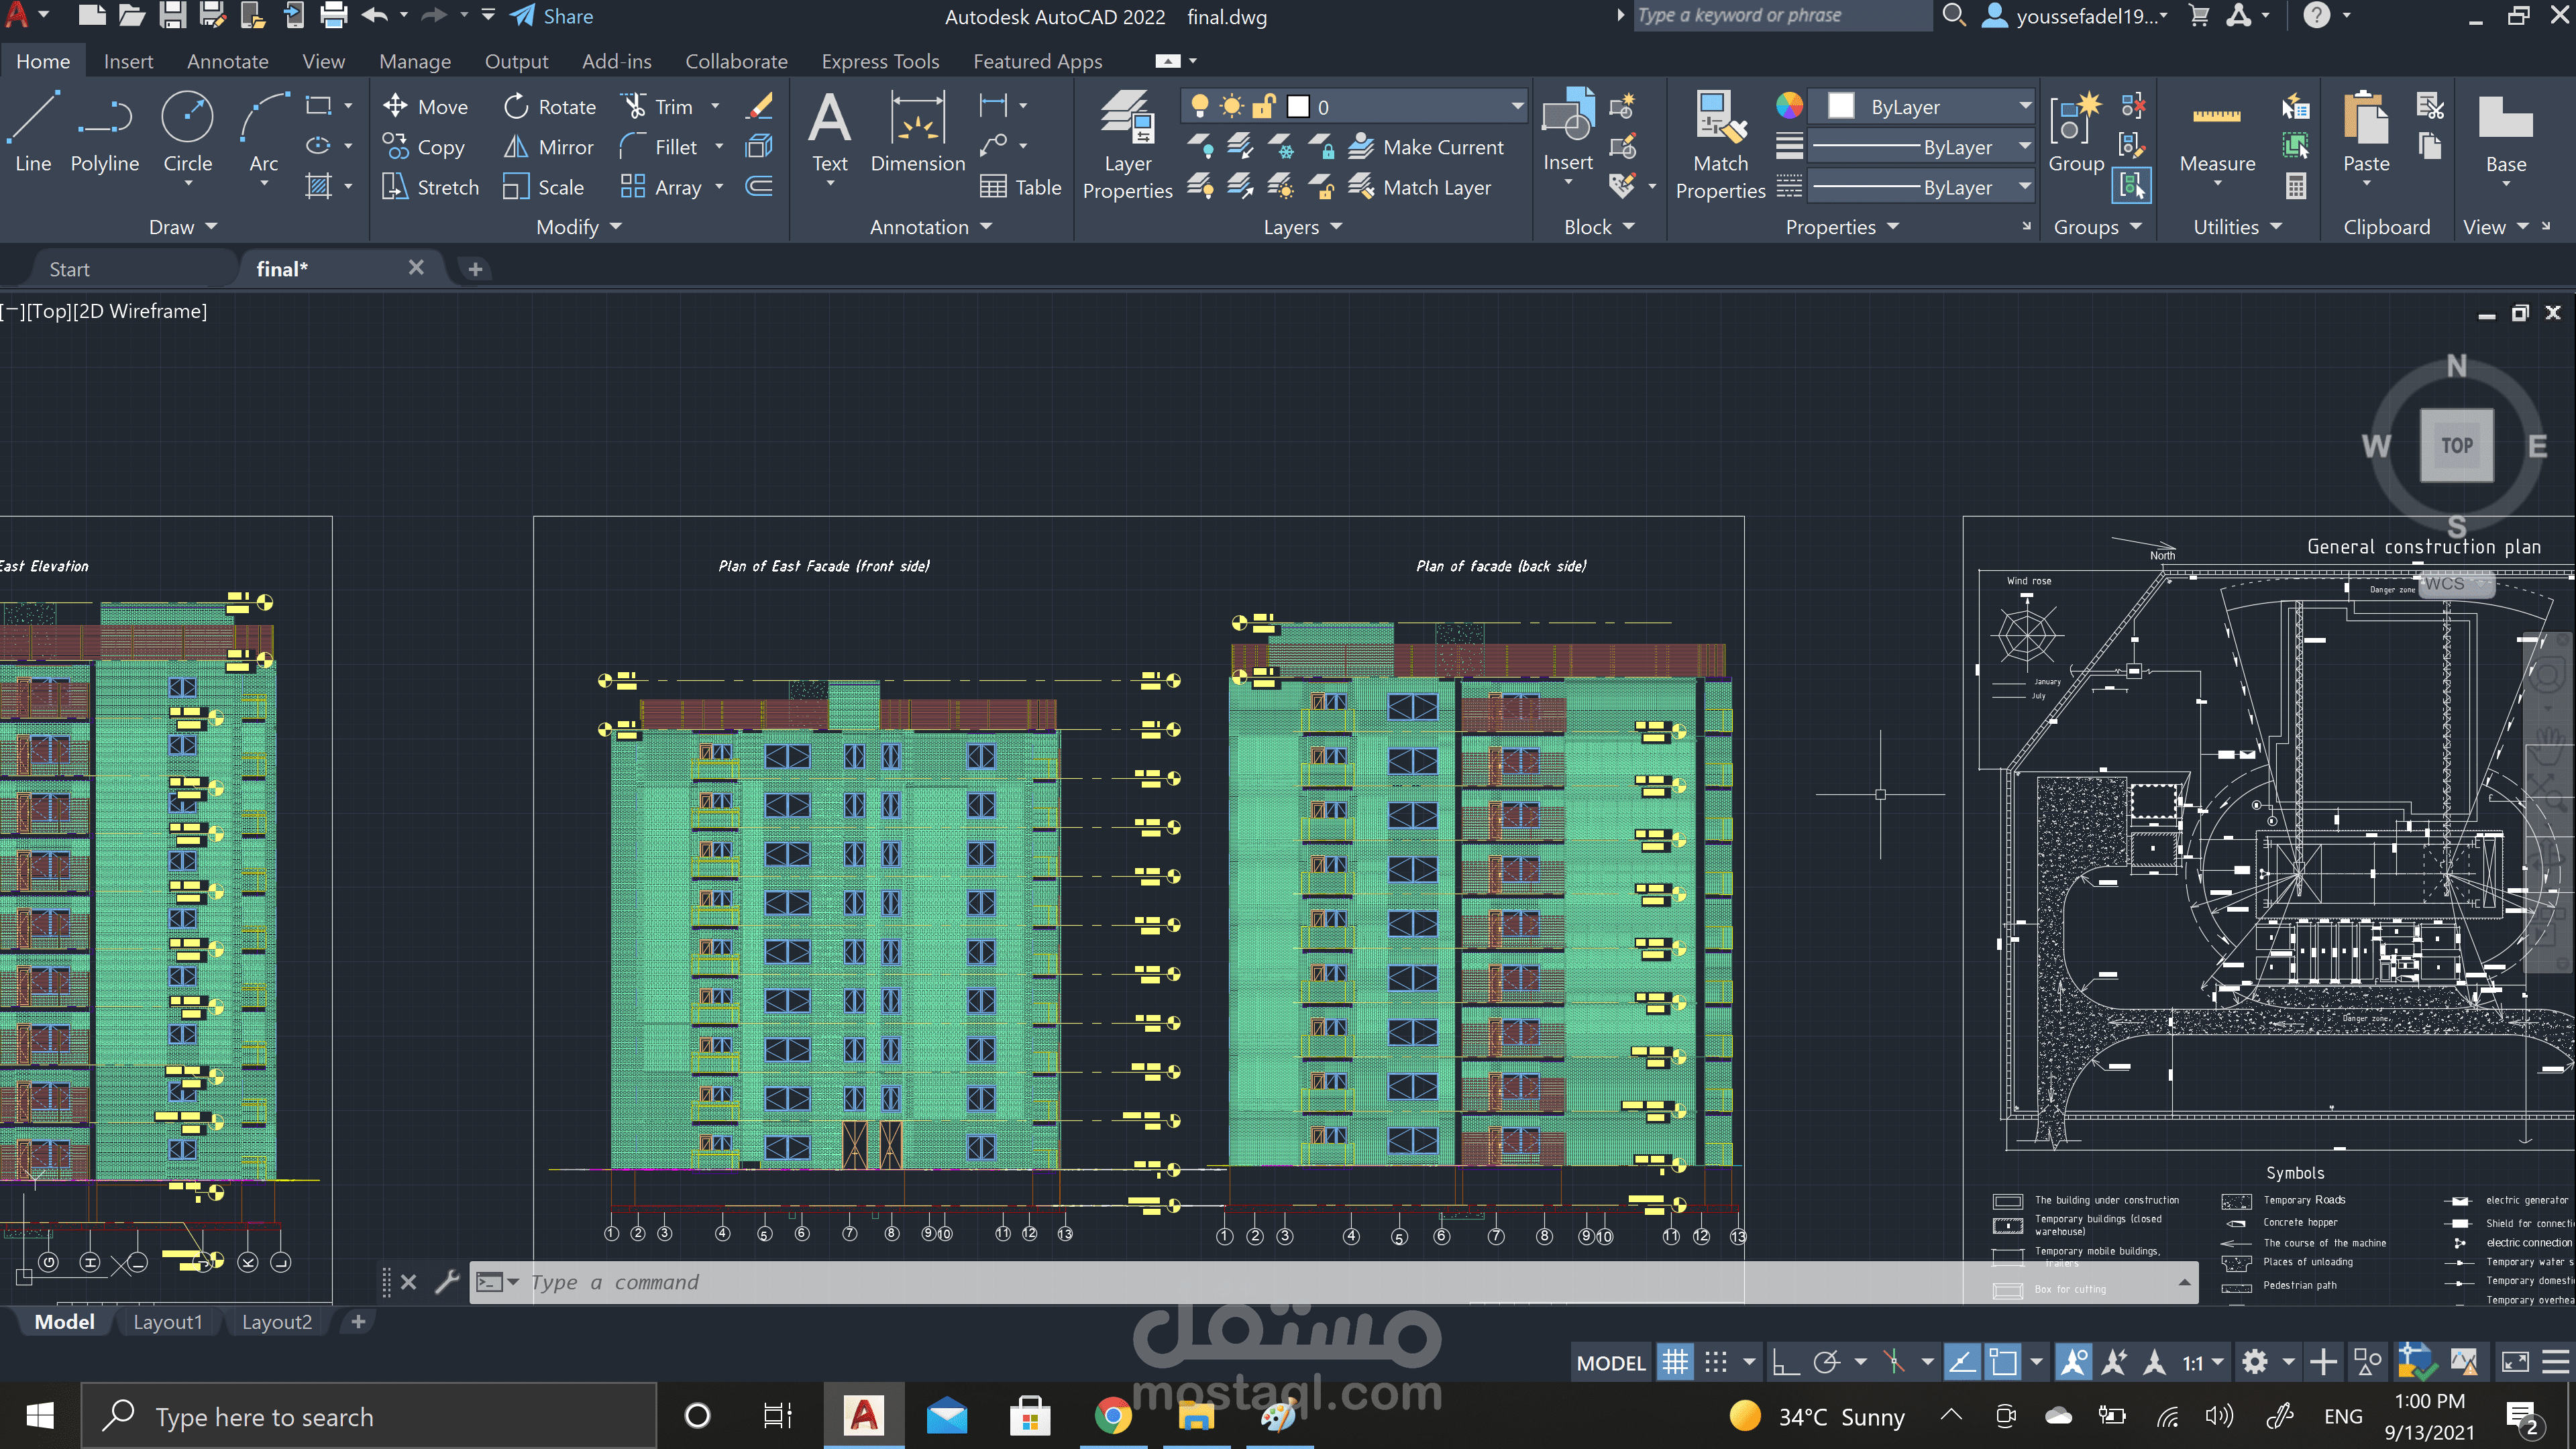This screenshot has width=2576, height=1449.
Task: Toggle ortho mode in status bar
Action: 1785,1362
